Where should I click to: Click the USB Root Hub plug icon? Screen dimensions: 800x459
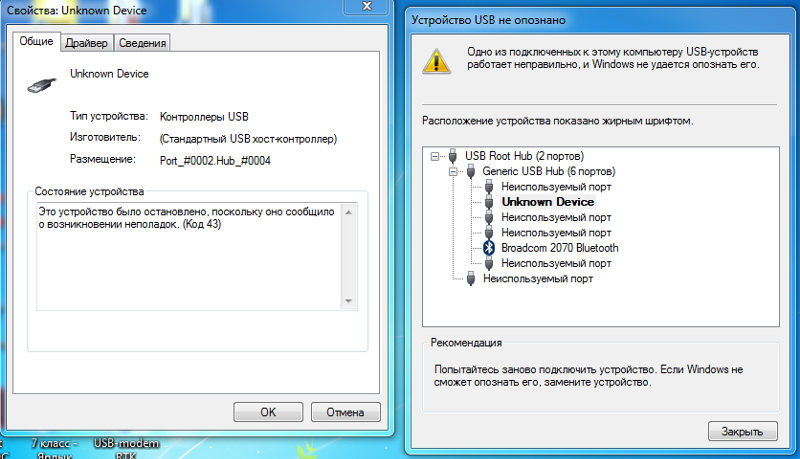(x=453, y=156)
